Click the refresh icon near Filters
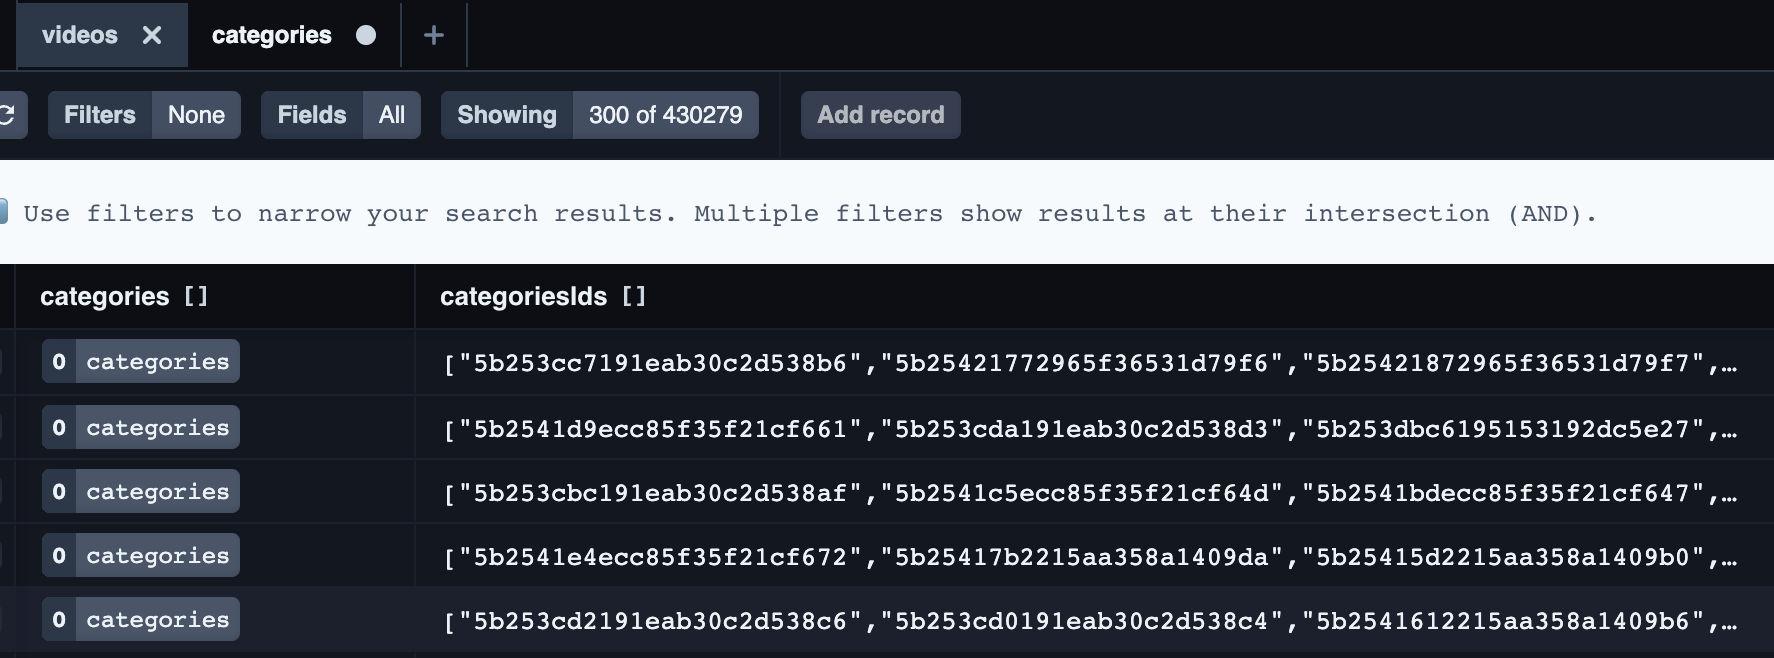The width and height of the screenshot is (1774, 658). 8,114
